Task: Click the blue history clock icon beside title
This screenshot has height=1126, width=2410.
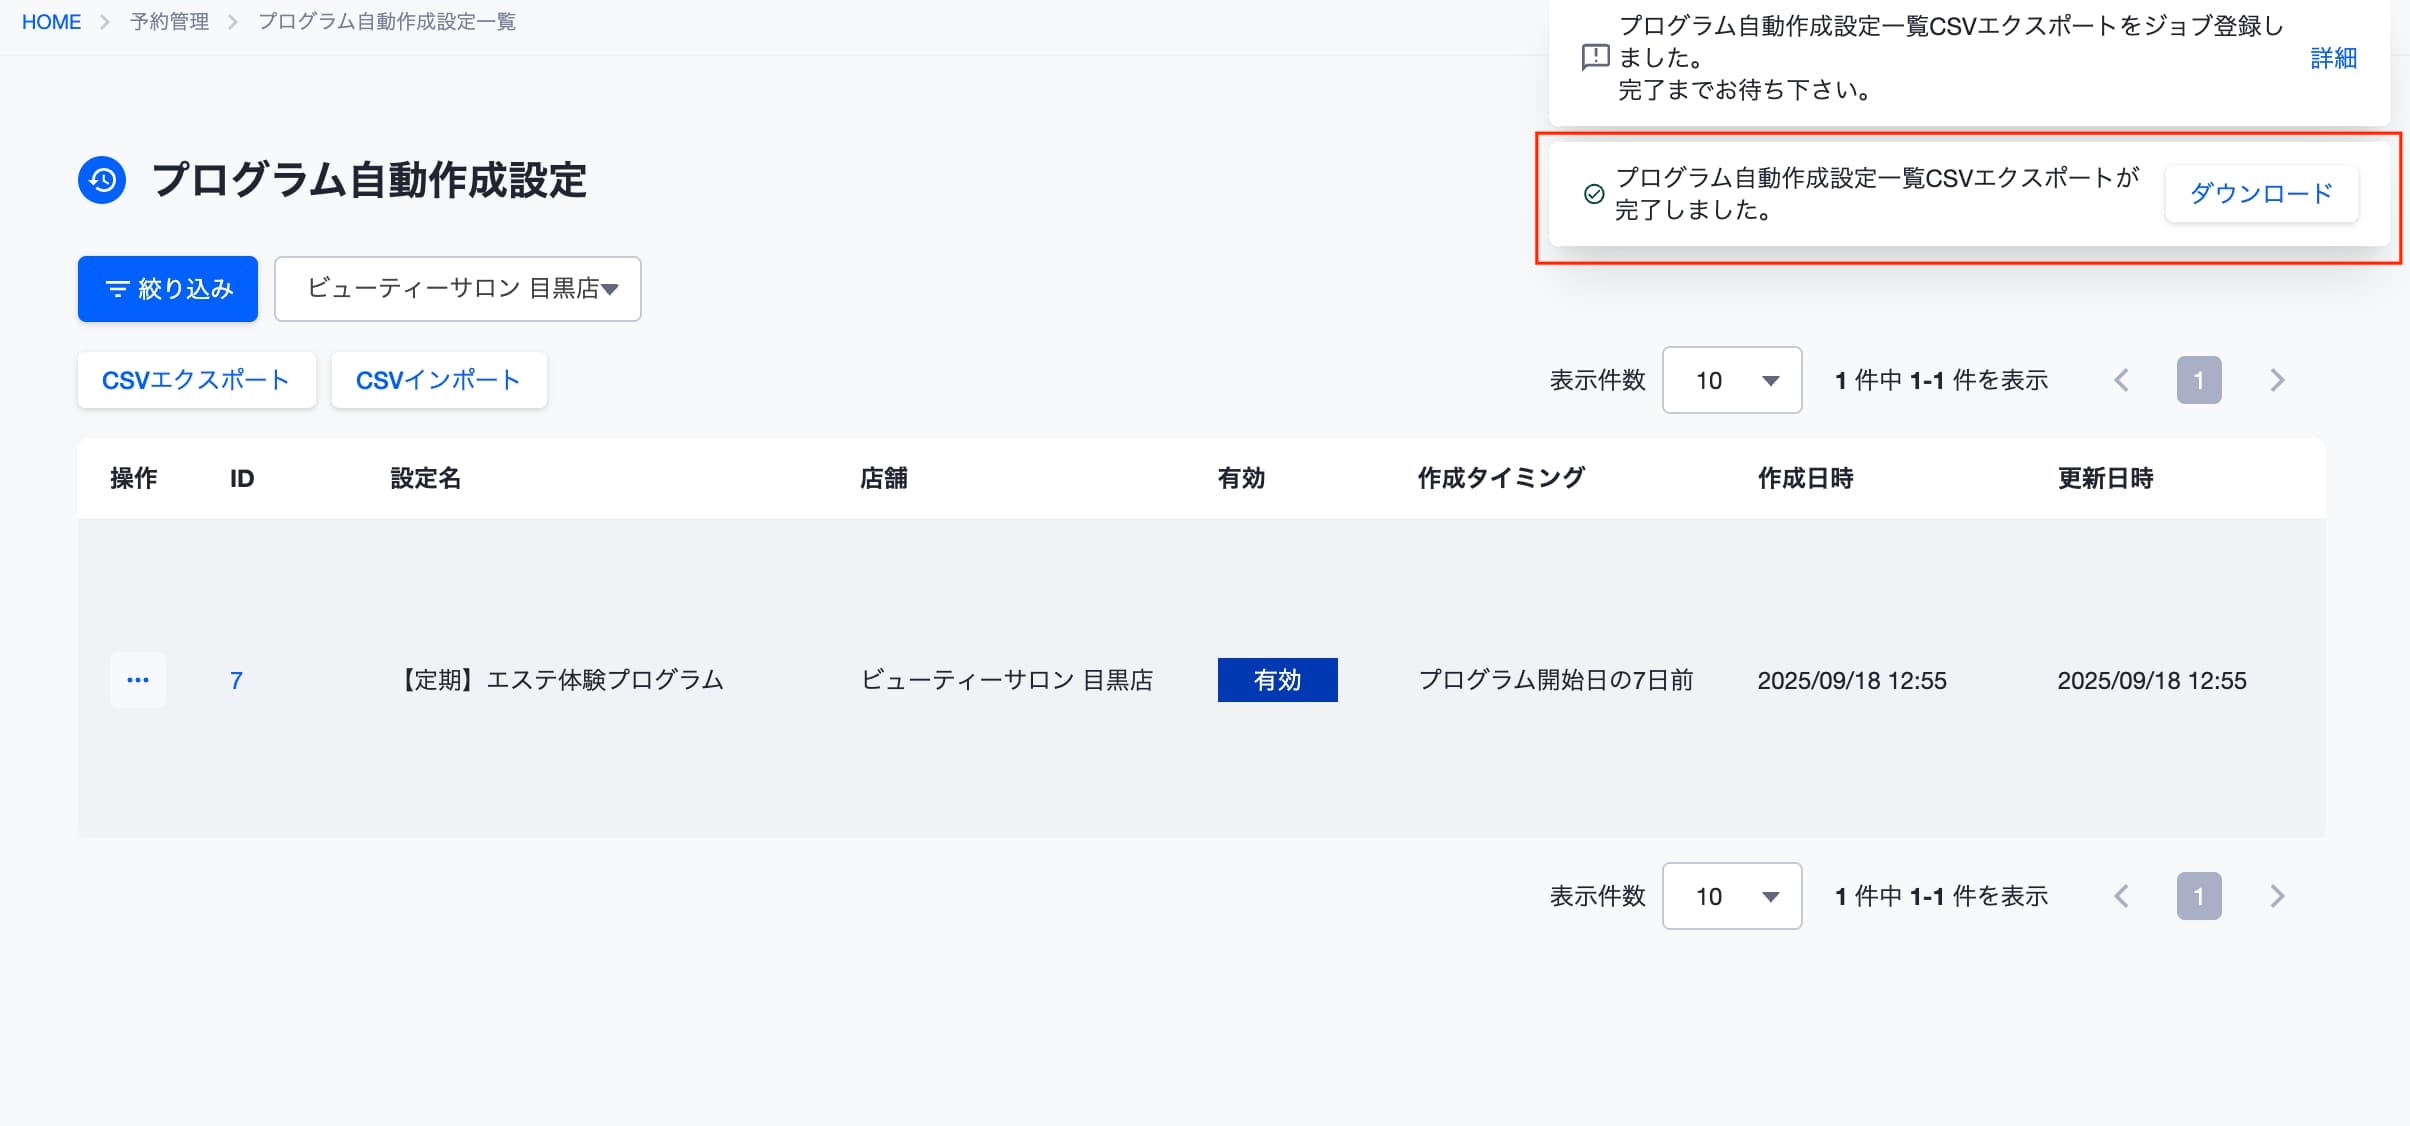Action: pos(102,180)
